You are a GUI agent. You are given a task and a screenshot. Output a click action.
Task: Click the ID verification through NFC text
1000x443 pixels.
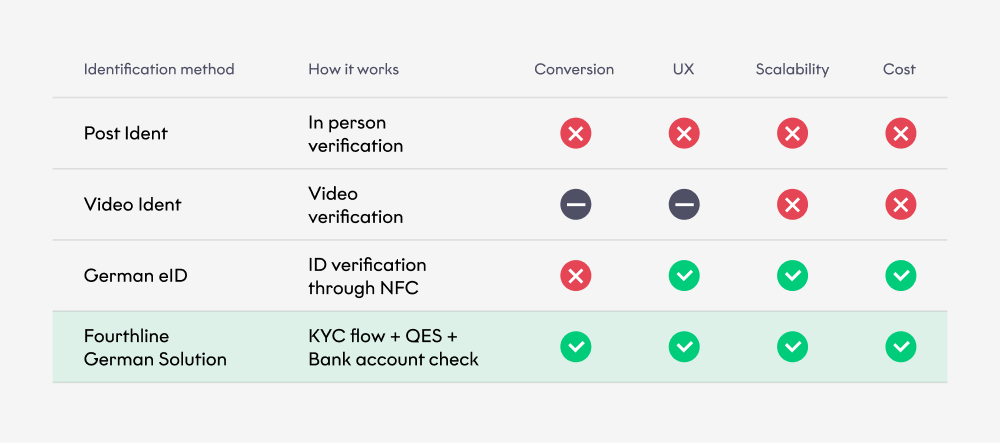(x=367, y=276)
